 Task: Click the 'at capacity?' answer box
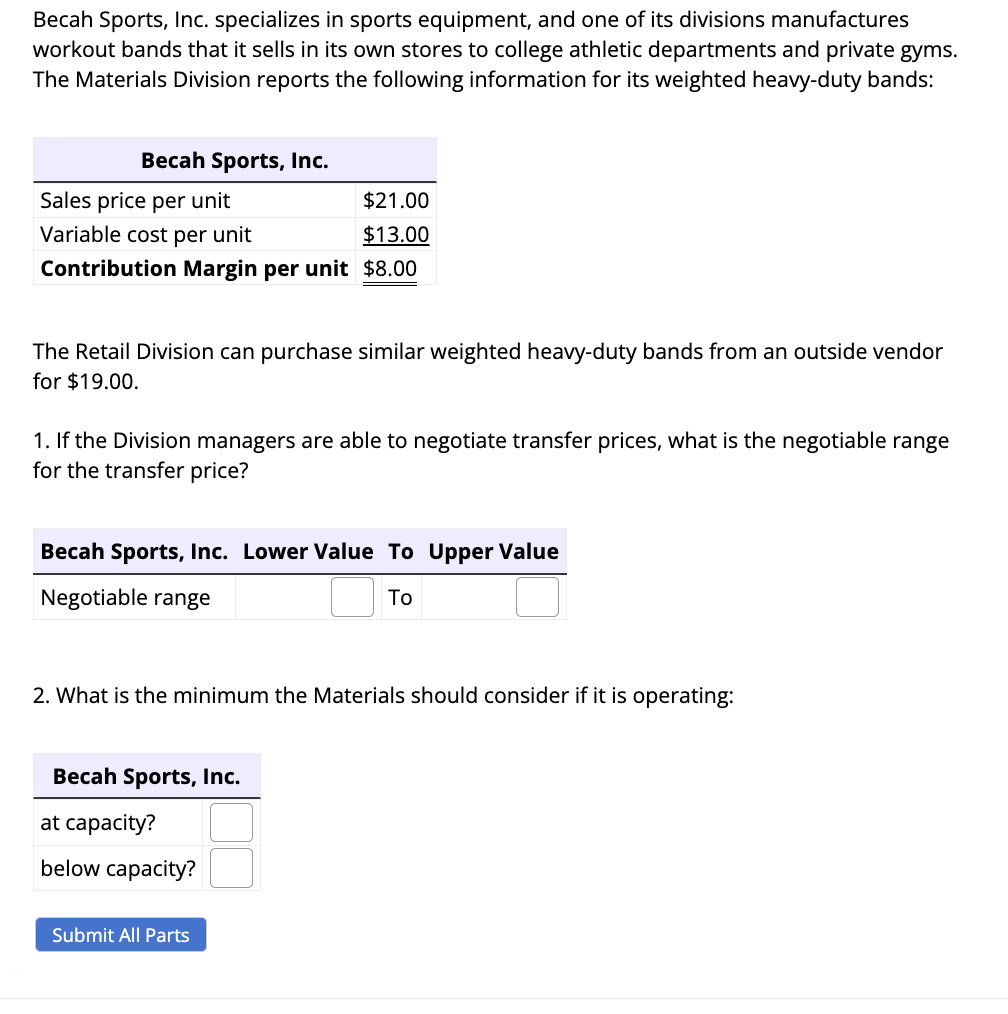pyautogui.click(x=231, y=821)
